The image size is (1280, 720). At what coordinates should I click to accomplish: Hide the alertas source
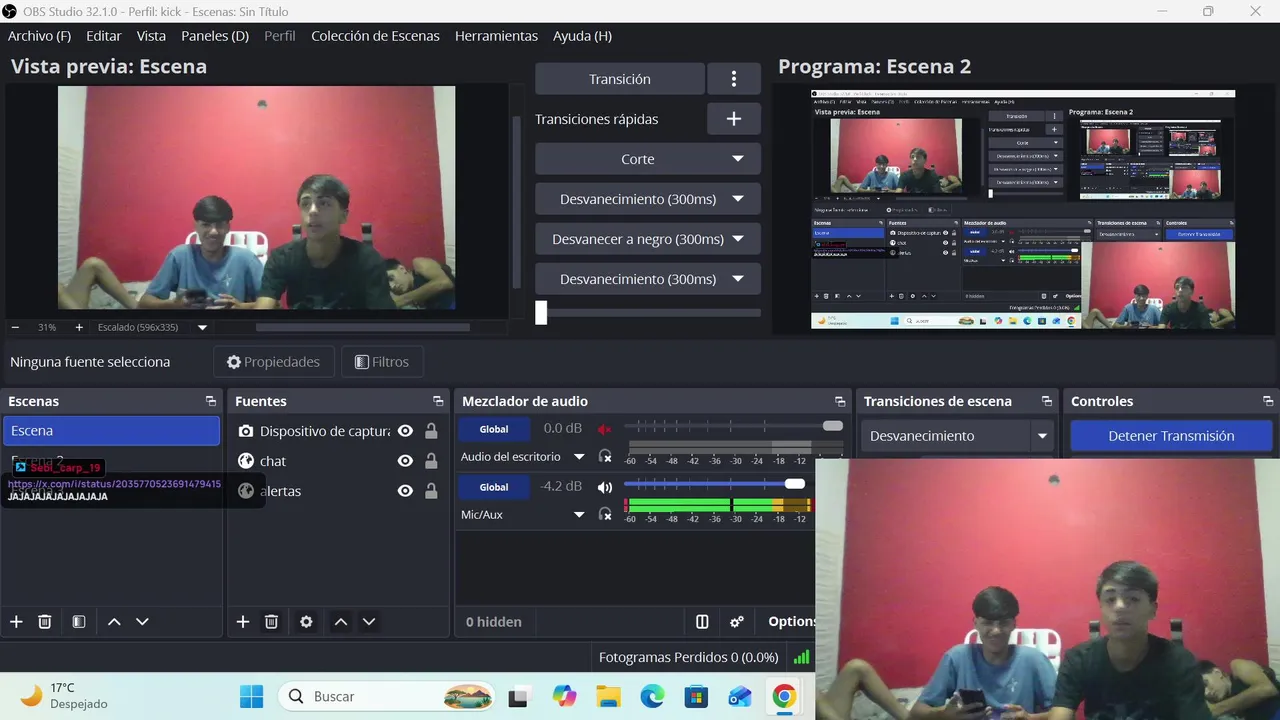click(405, 491)
